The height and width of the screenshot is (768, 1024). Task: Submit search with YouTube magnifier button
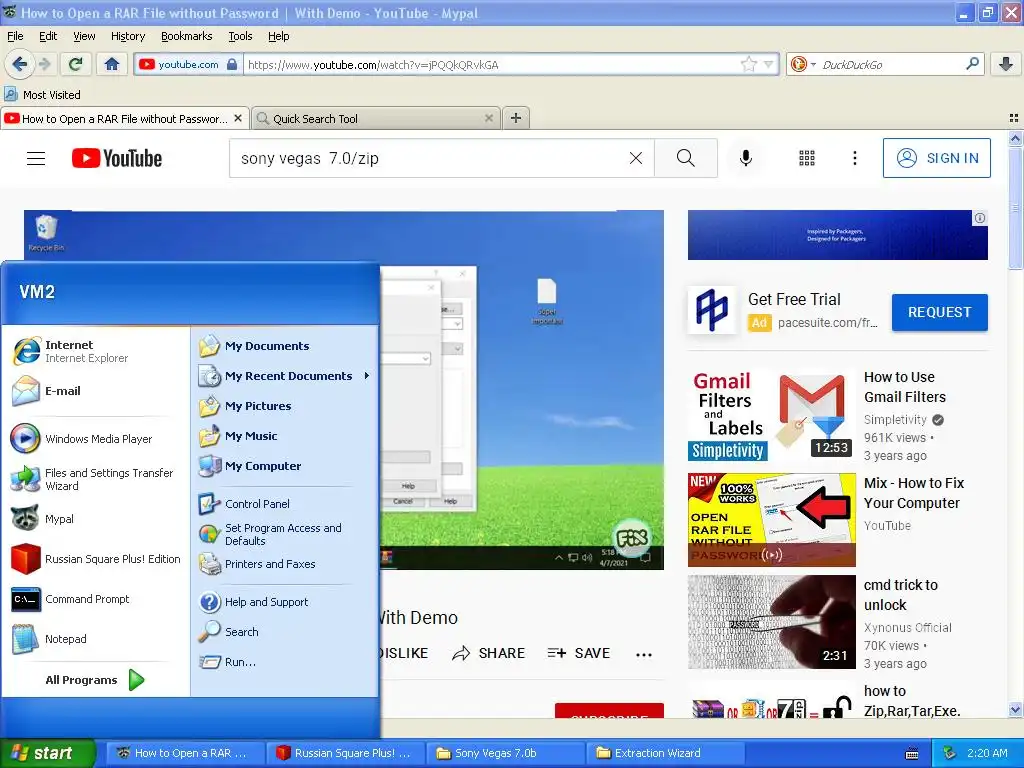click(x=686, y=158)
